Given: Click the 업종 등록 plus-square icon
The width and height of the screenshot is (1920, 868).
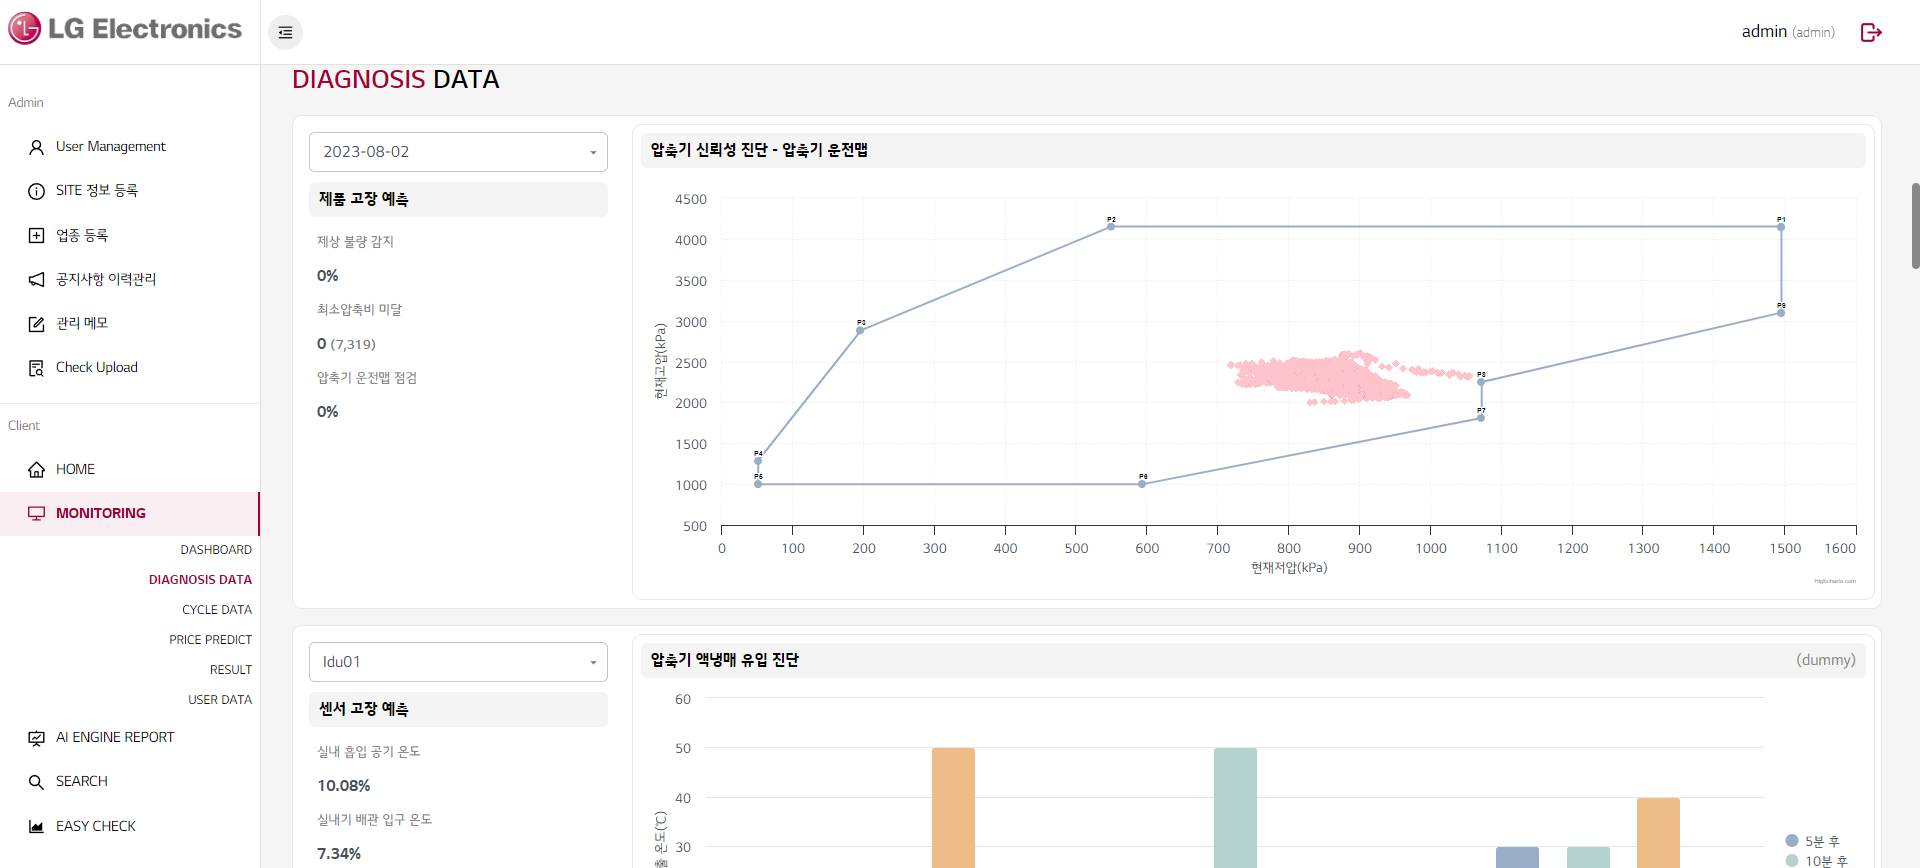Looking at the screenshot, I should point(36,235).
